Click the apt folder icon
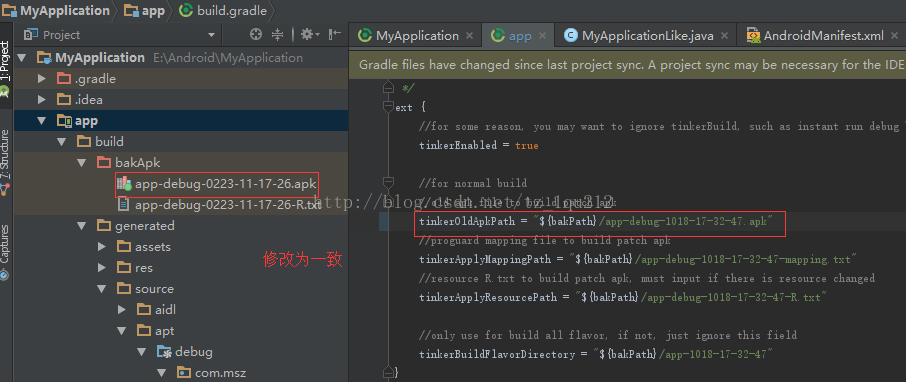 (144, 331)
